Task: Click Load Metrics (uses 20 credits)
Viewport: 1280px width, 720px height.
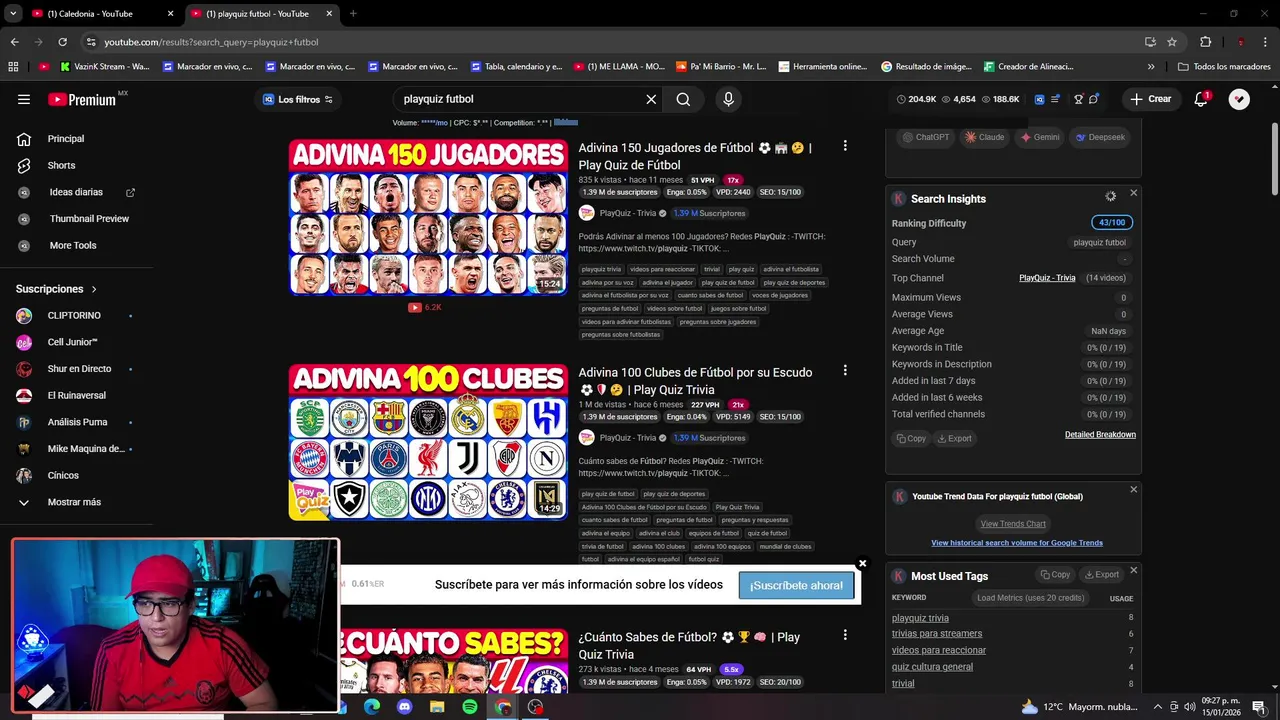Action: (x=1030, y=598)
